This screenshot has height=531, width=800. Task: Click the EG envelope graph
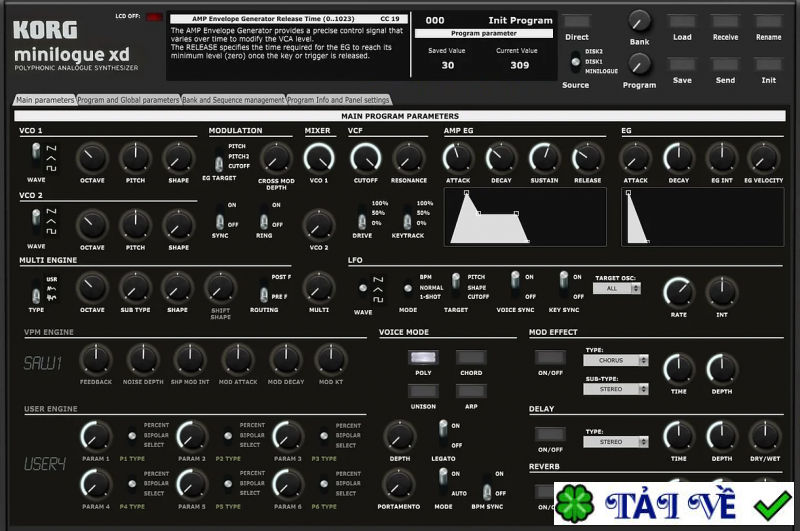coord(703,217)
